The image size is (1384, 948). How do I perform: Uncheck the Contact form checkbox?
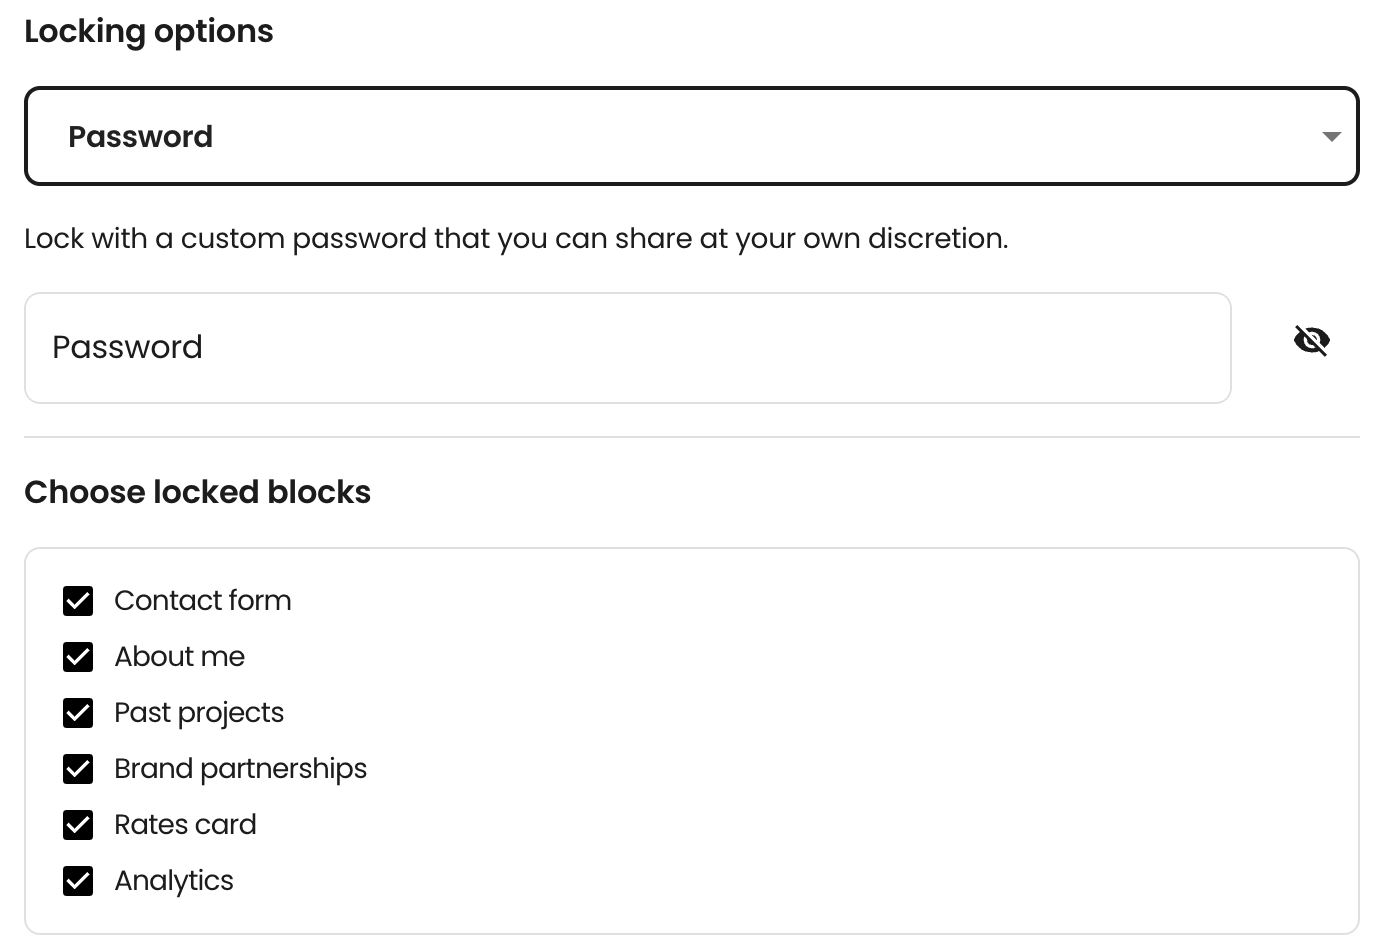click(78, 601)
